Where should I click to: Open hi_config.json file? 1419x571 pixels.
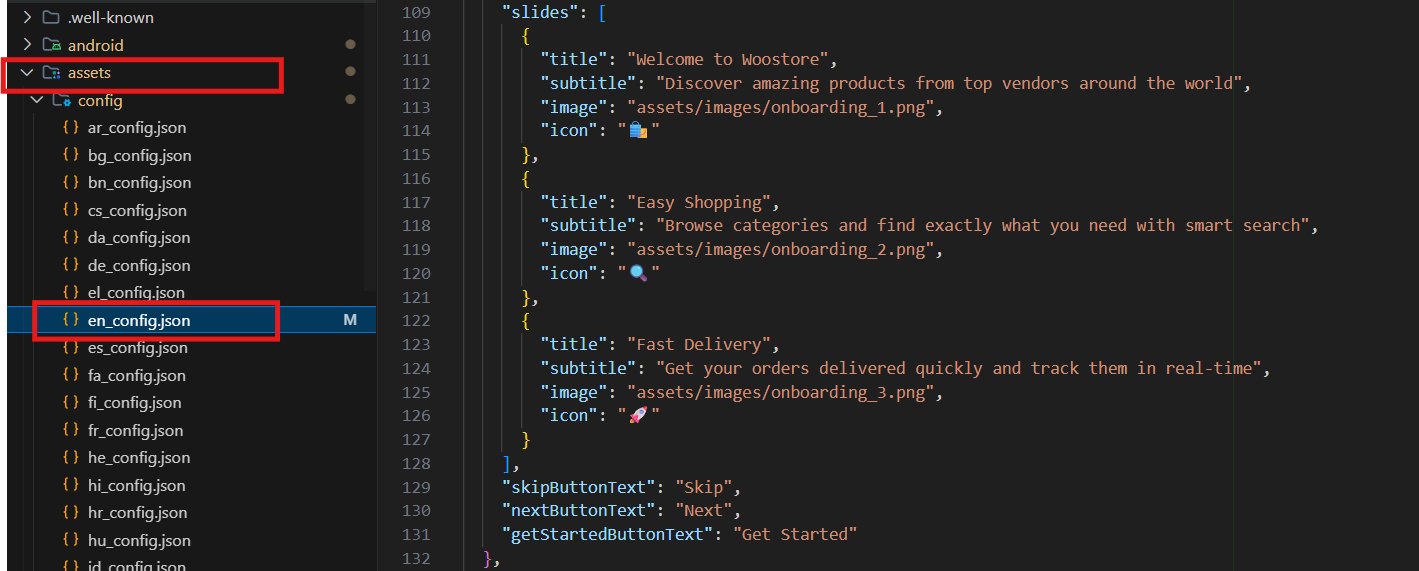pyautogui.click(x=137, y=485)
